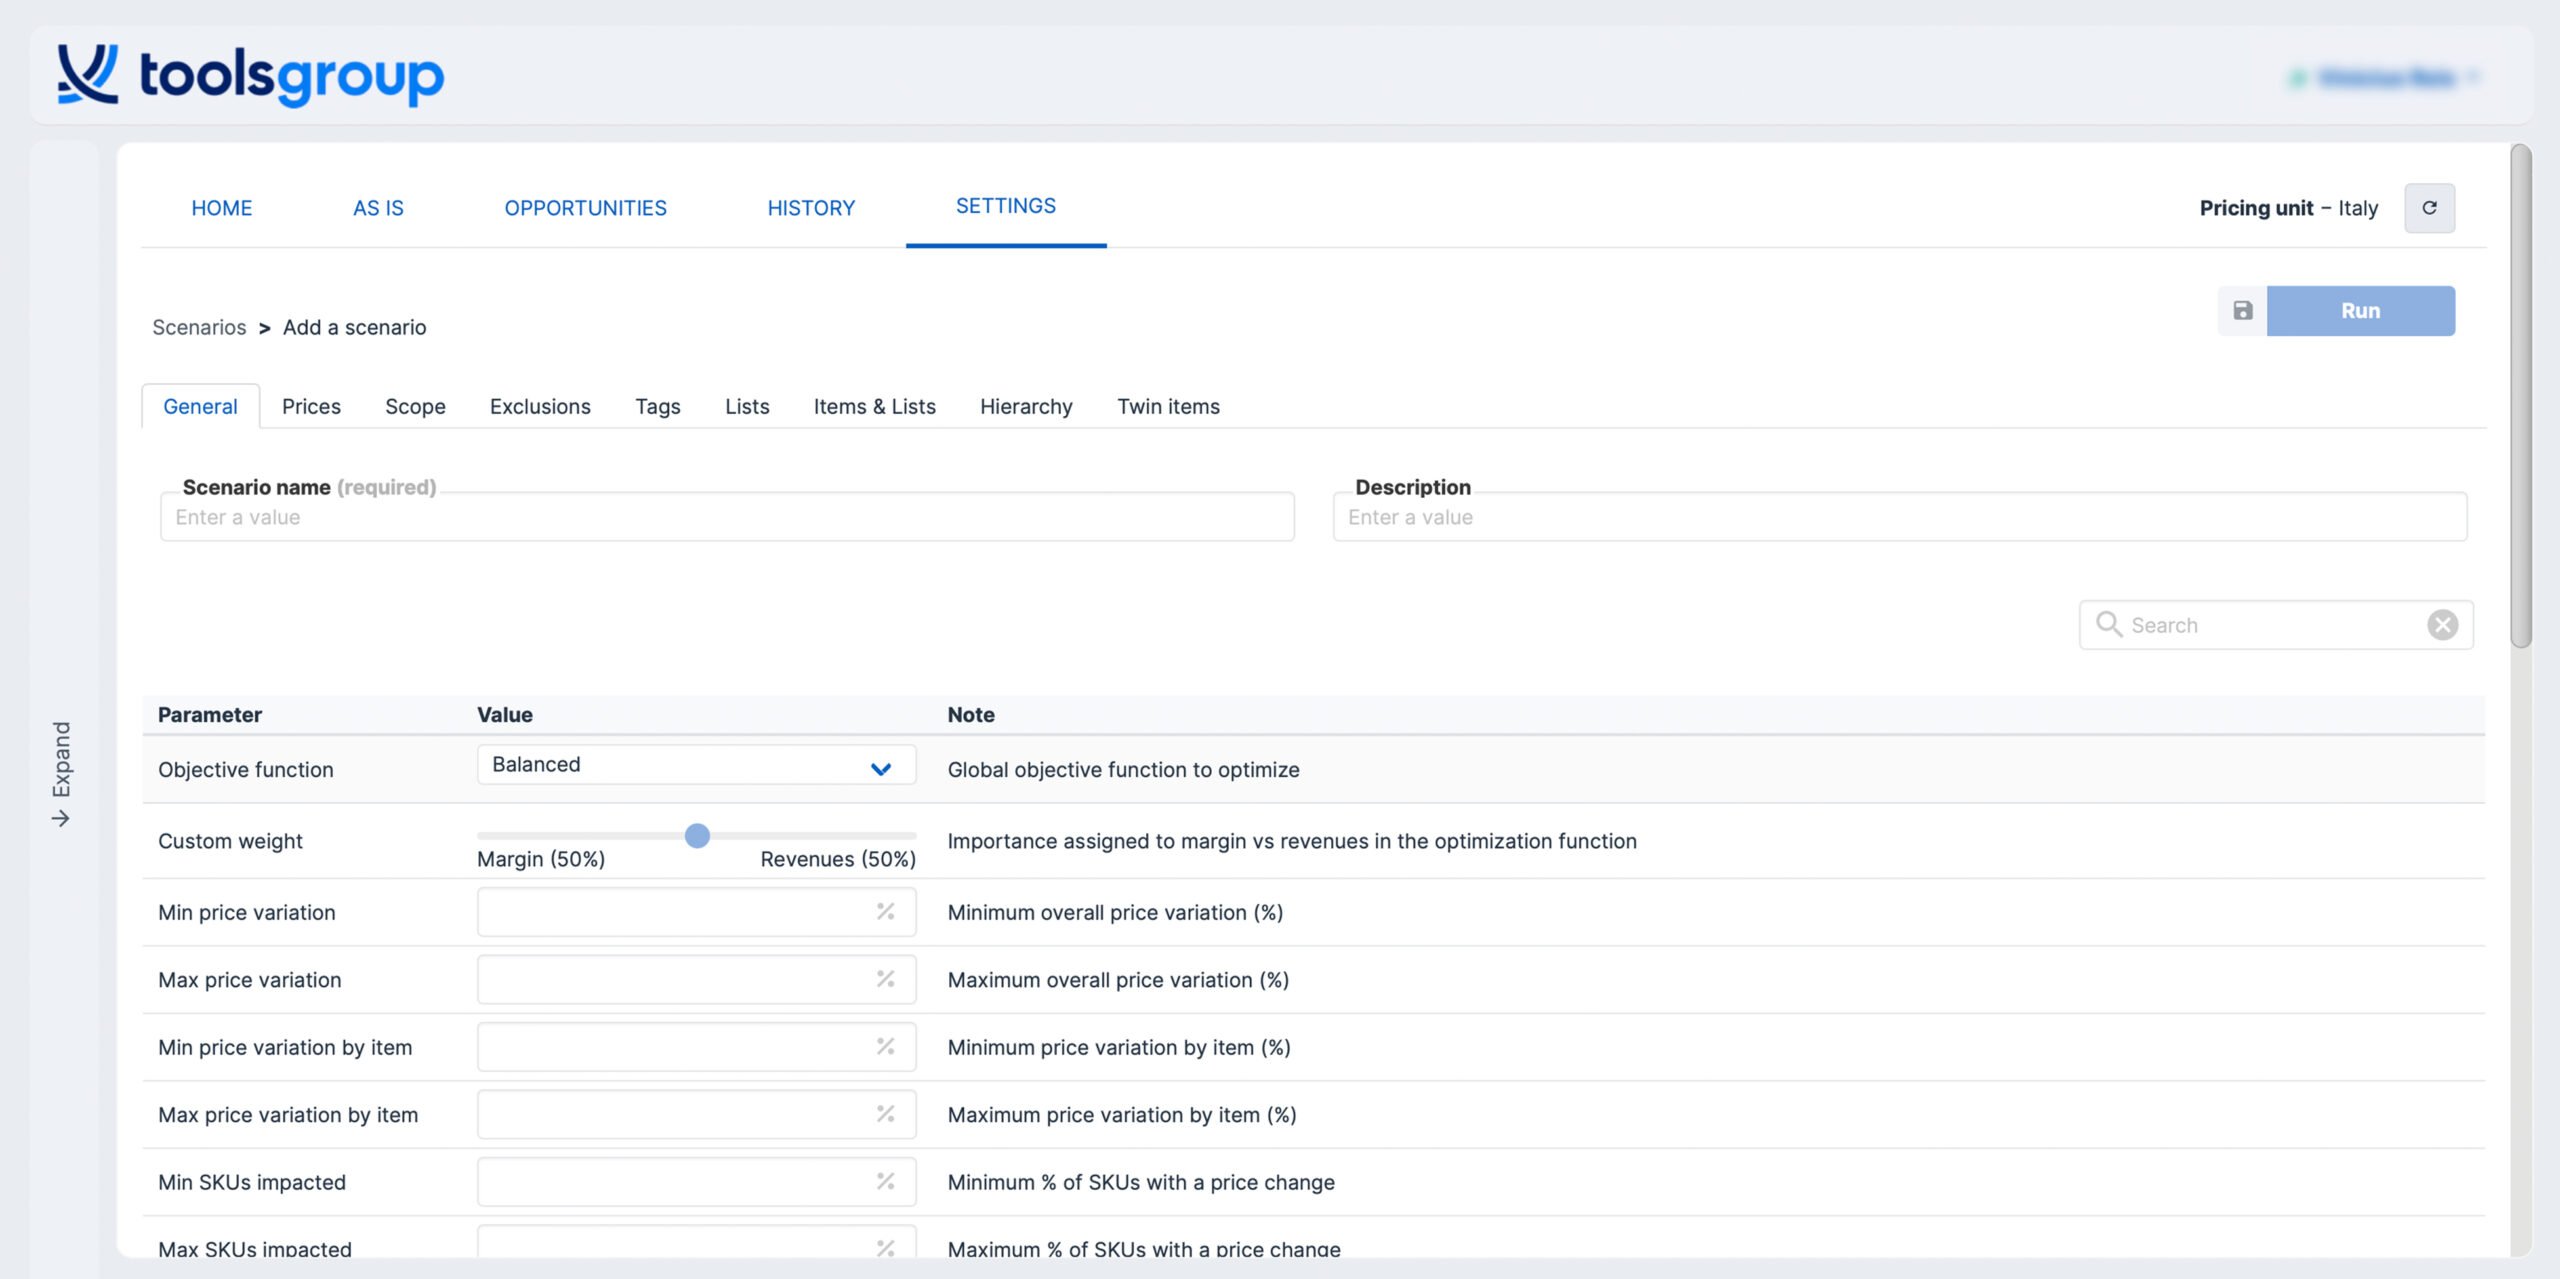This screenshot has width=2560, height=1279.
Task: Click the Description input field
Action: 1899,517
